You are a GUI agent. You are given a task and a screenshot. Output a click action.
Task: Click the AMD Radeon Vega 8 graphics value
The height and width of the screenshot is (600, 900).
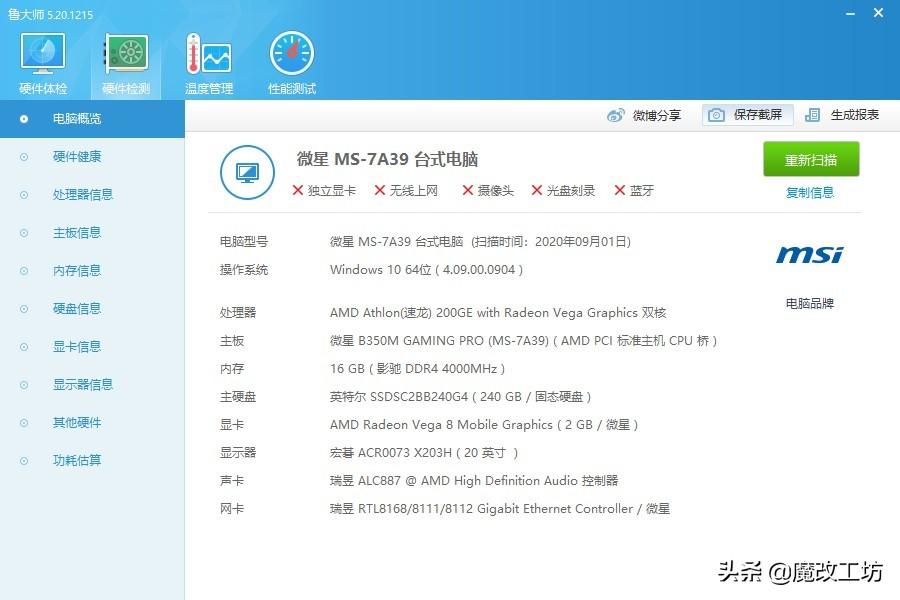pos(484,425)
